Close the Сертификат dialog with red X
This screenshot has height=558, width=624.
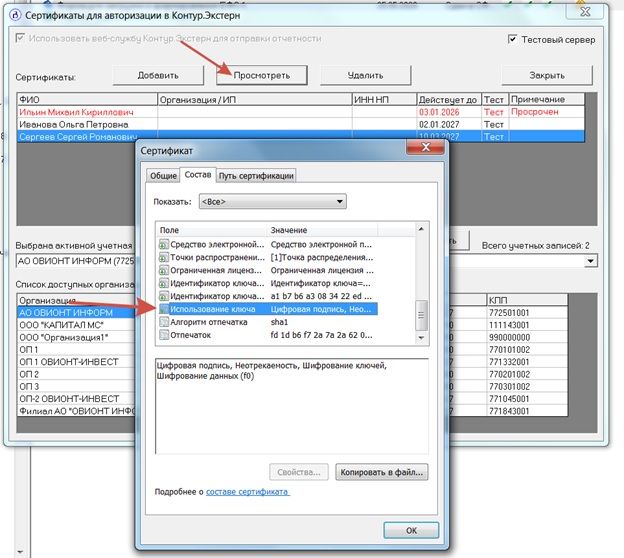pos(425,147)
